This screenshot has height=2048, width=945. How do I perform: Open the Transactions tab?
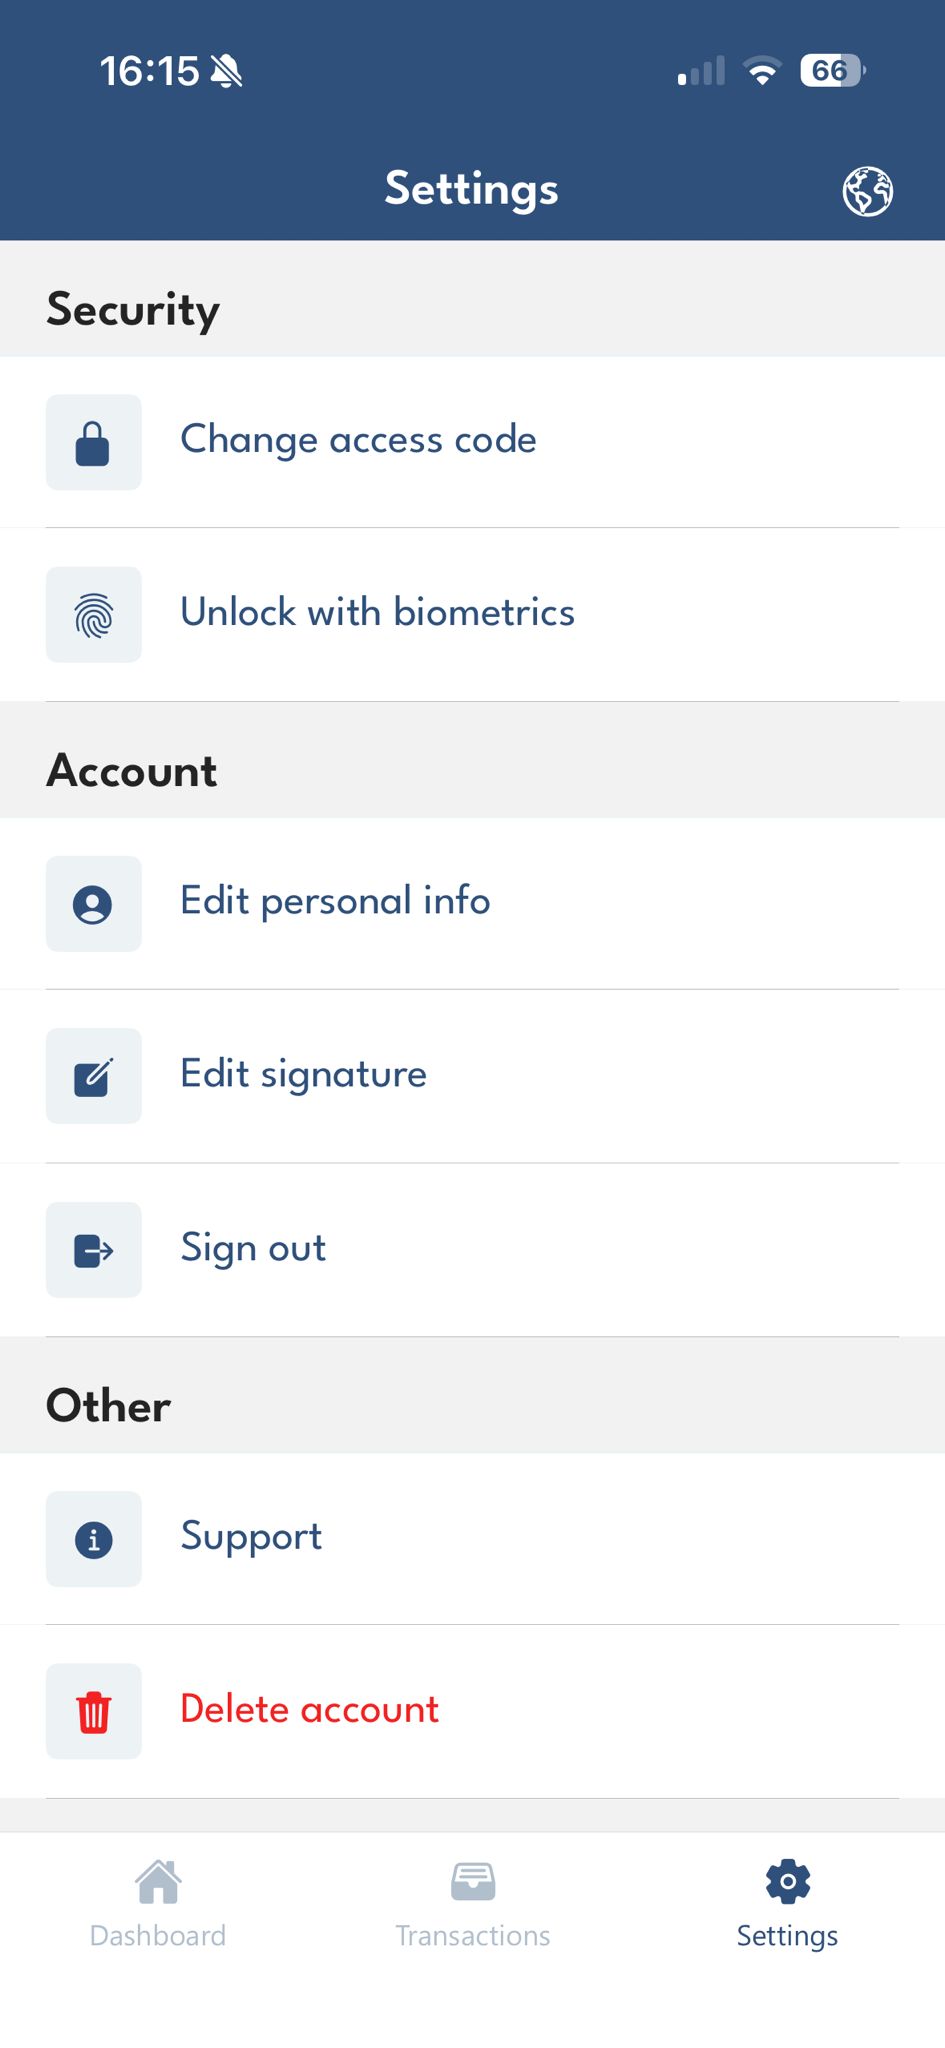472,1905
